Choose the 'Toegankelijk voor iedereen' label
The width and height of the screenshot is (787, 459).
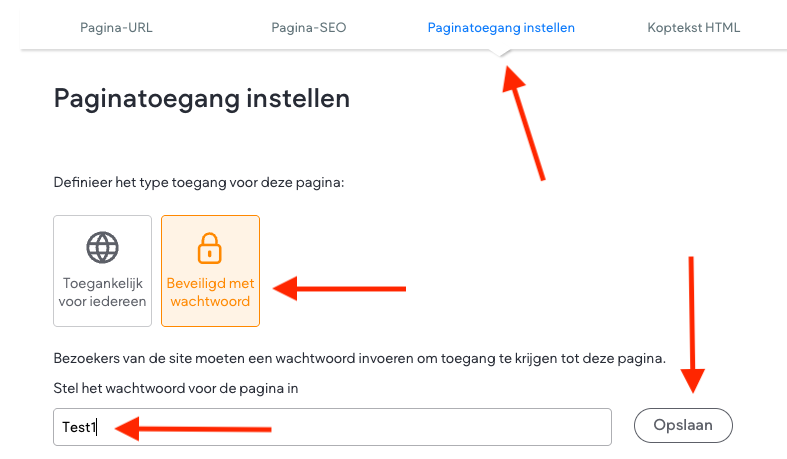tap(102, 292)
